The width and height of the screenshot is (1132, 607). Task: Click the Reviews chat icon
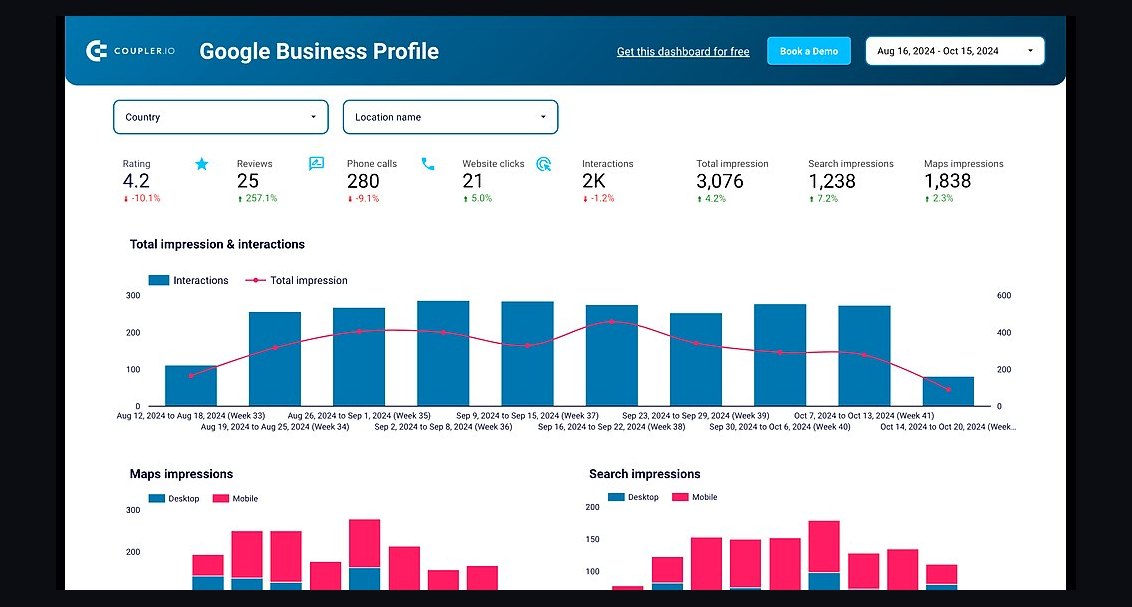316,164
